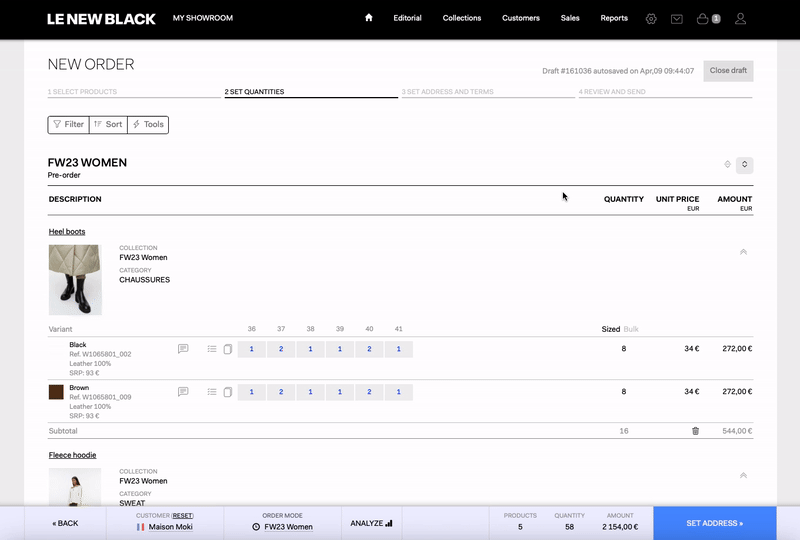Collapse the Heel boots product section
Viewport: 800px width, 540px height.
(743, 252)
